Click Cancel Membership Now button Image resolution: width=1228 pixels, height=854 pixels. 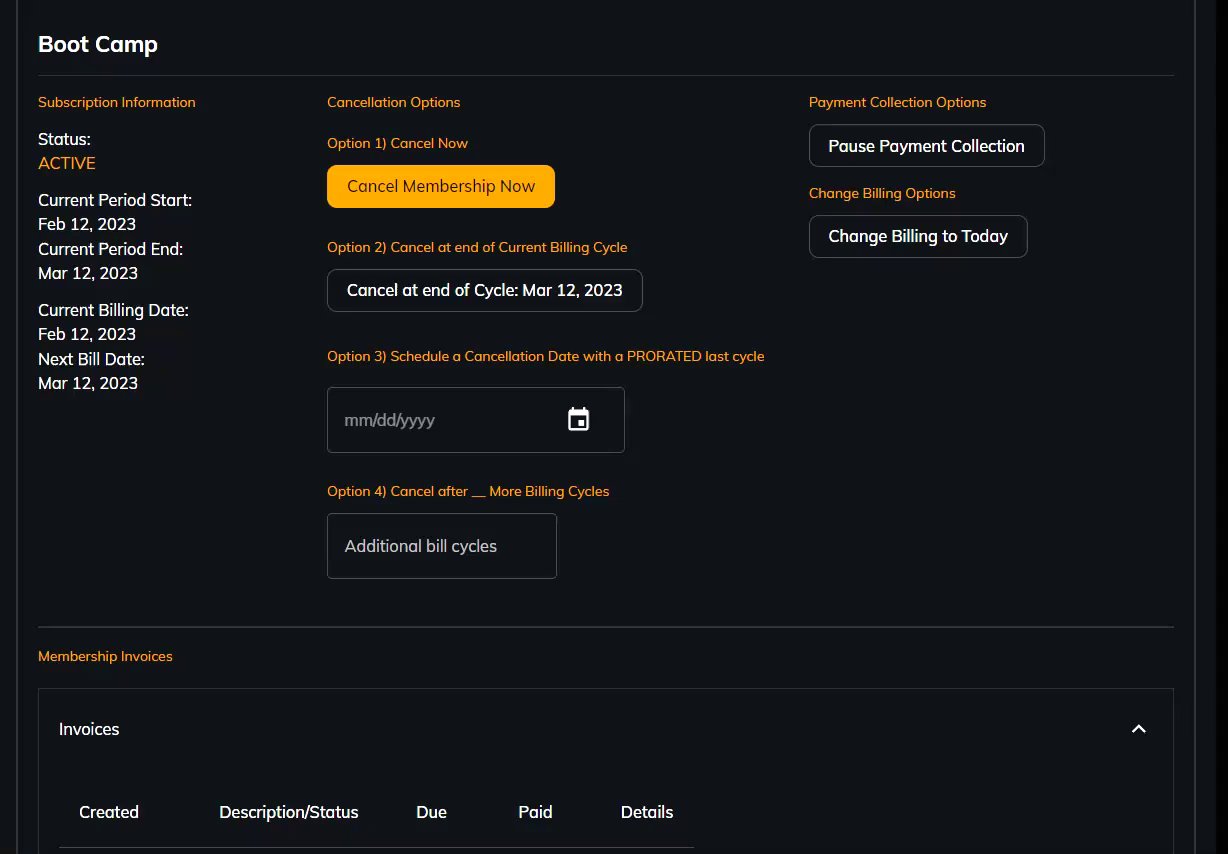pyautogui.click(x=441, y=187)
